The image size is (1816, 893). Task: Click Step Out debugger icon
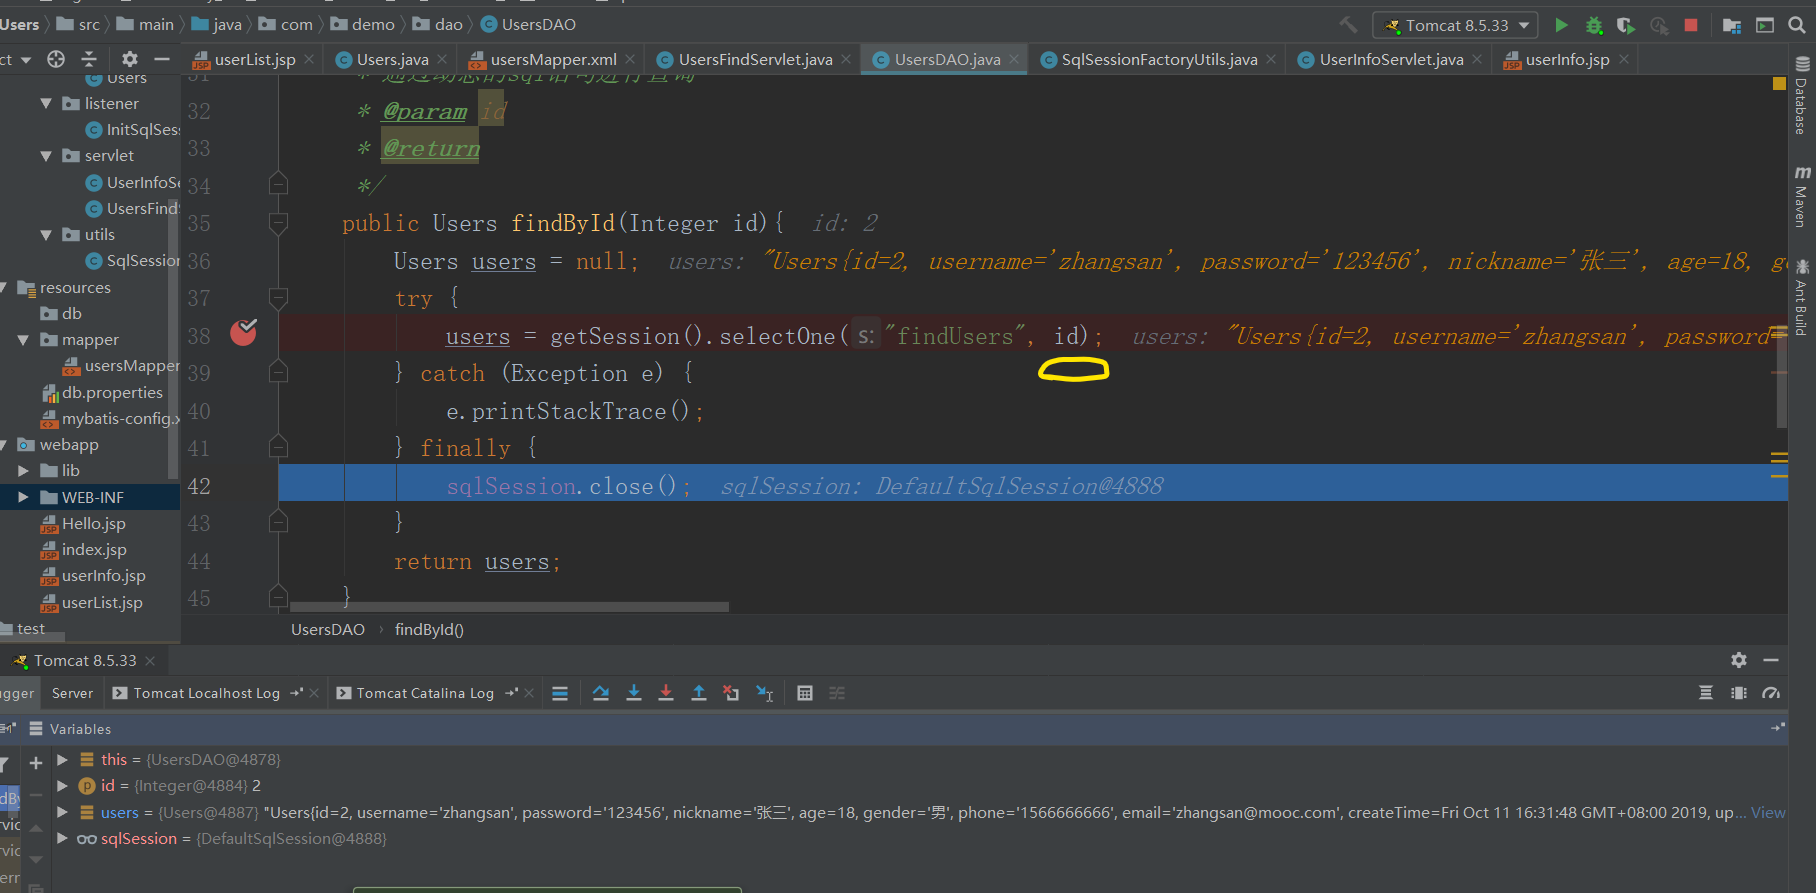click(699, 693)
